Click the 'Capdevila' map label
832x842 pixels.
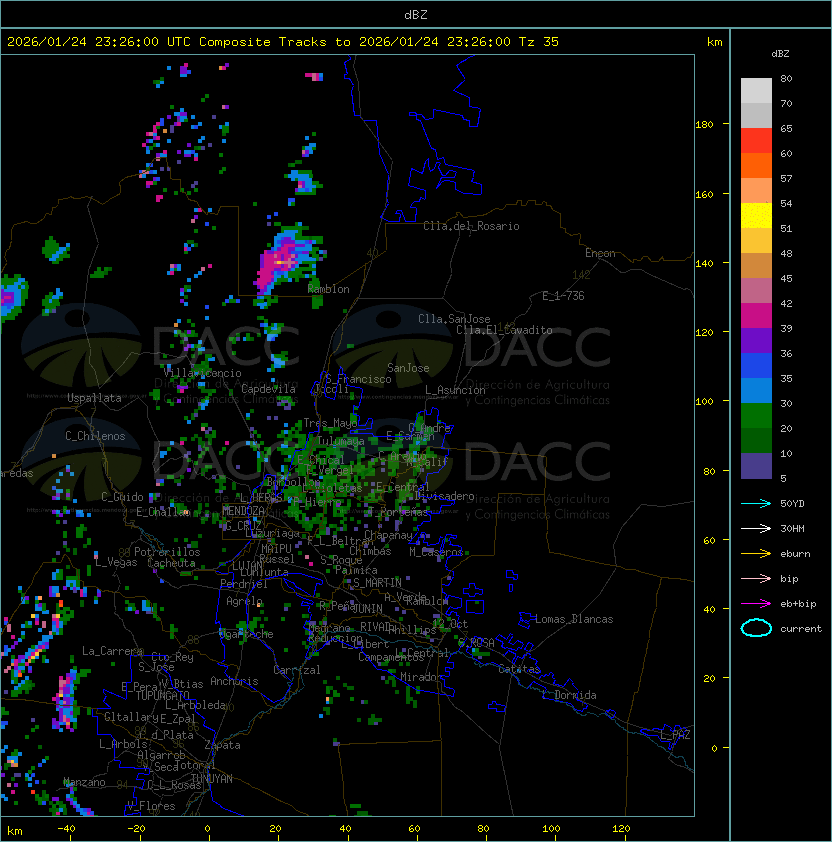point(269,389)
